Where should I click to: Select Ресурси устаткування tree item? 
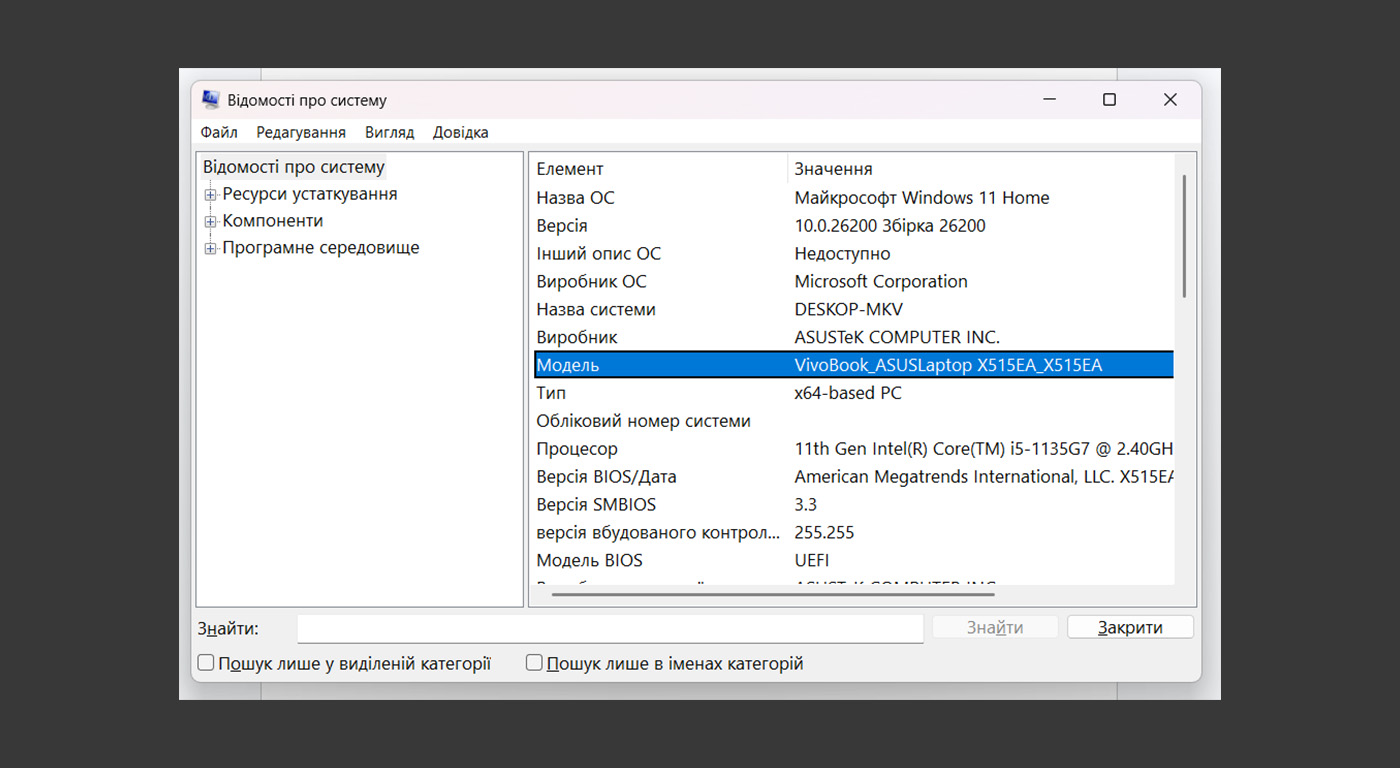(310, 194)
